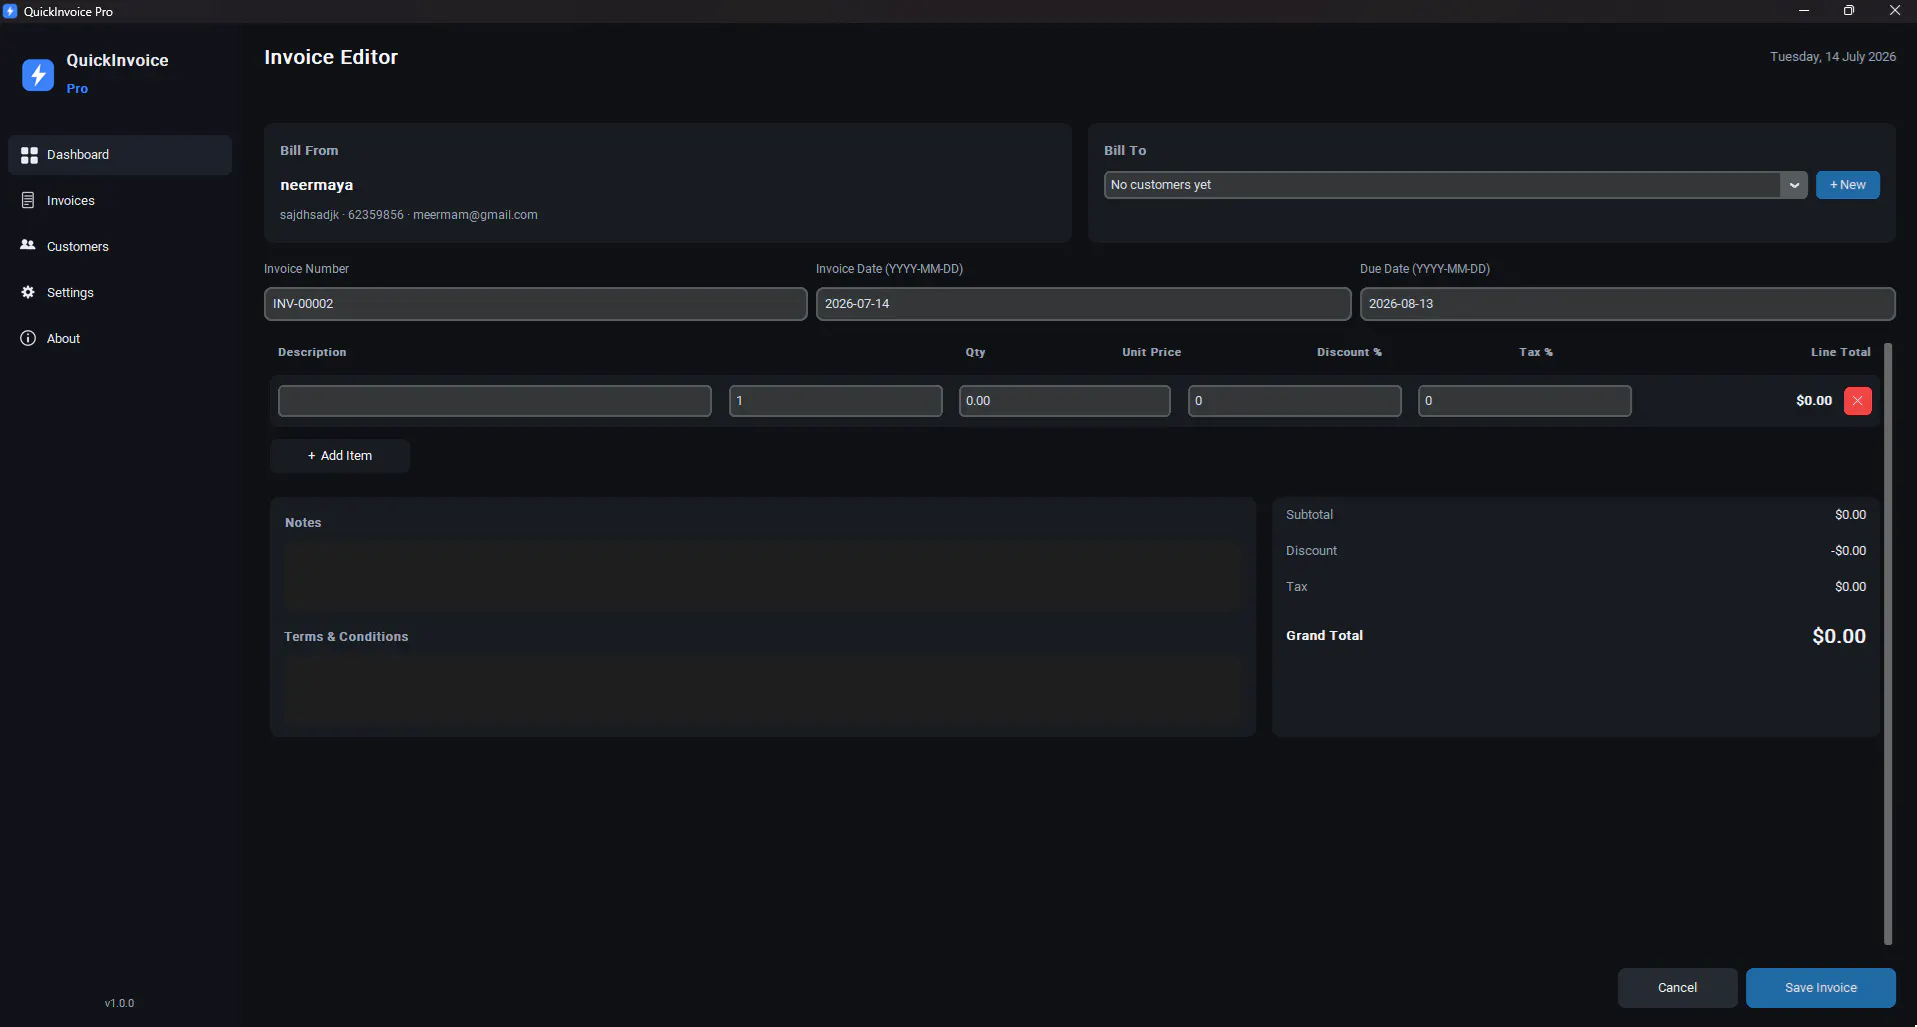Click the line total $0.00 value
Viewport: 1917px width, 1027px height.
1813,401
